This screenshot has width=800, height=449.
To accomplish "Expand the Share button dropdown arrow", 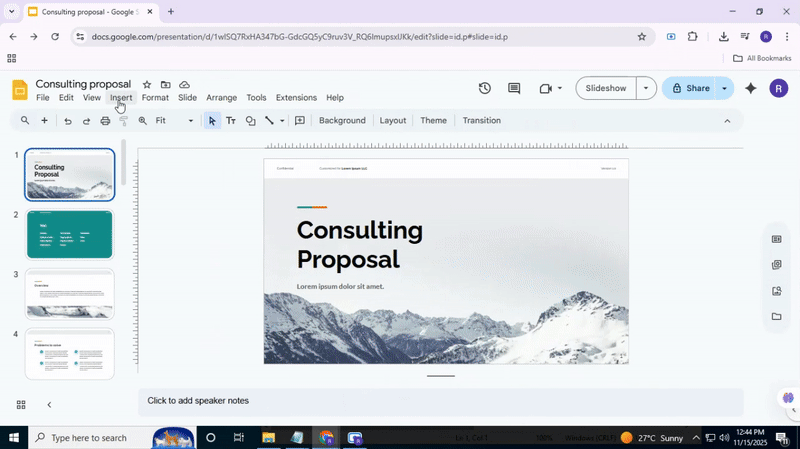I will click(x=724, y=88).
